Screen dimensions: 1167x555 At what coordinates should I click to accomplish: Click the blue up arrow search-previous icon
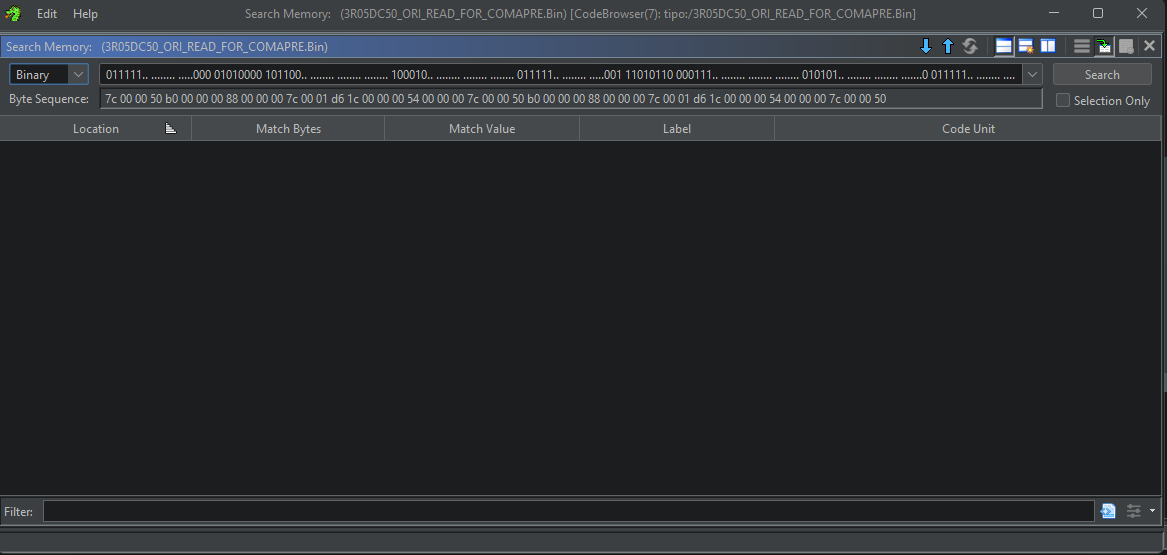(947, 46)
